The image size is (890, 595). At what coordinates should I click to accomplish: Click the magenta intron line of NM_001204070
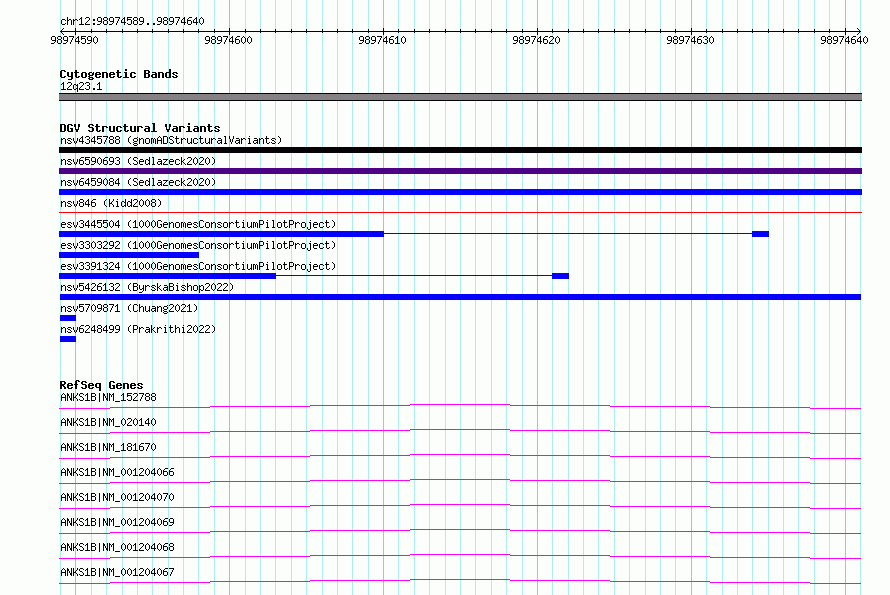tap(460, 506)
